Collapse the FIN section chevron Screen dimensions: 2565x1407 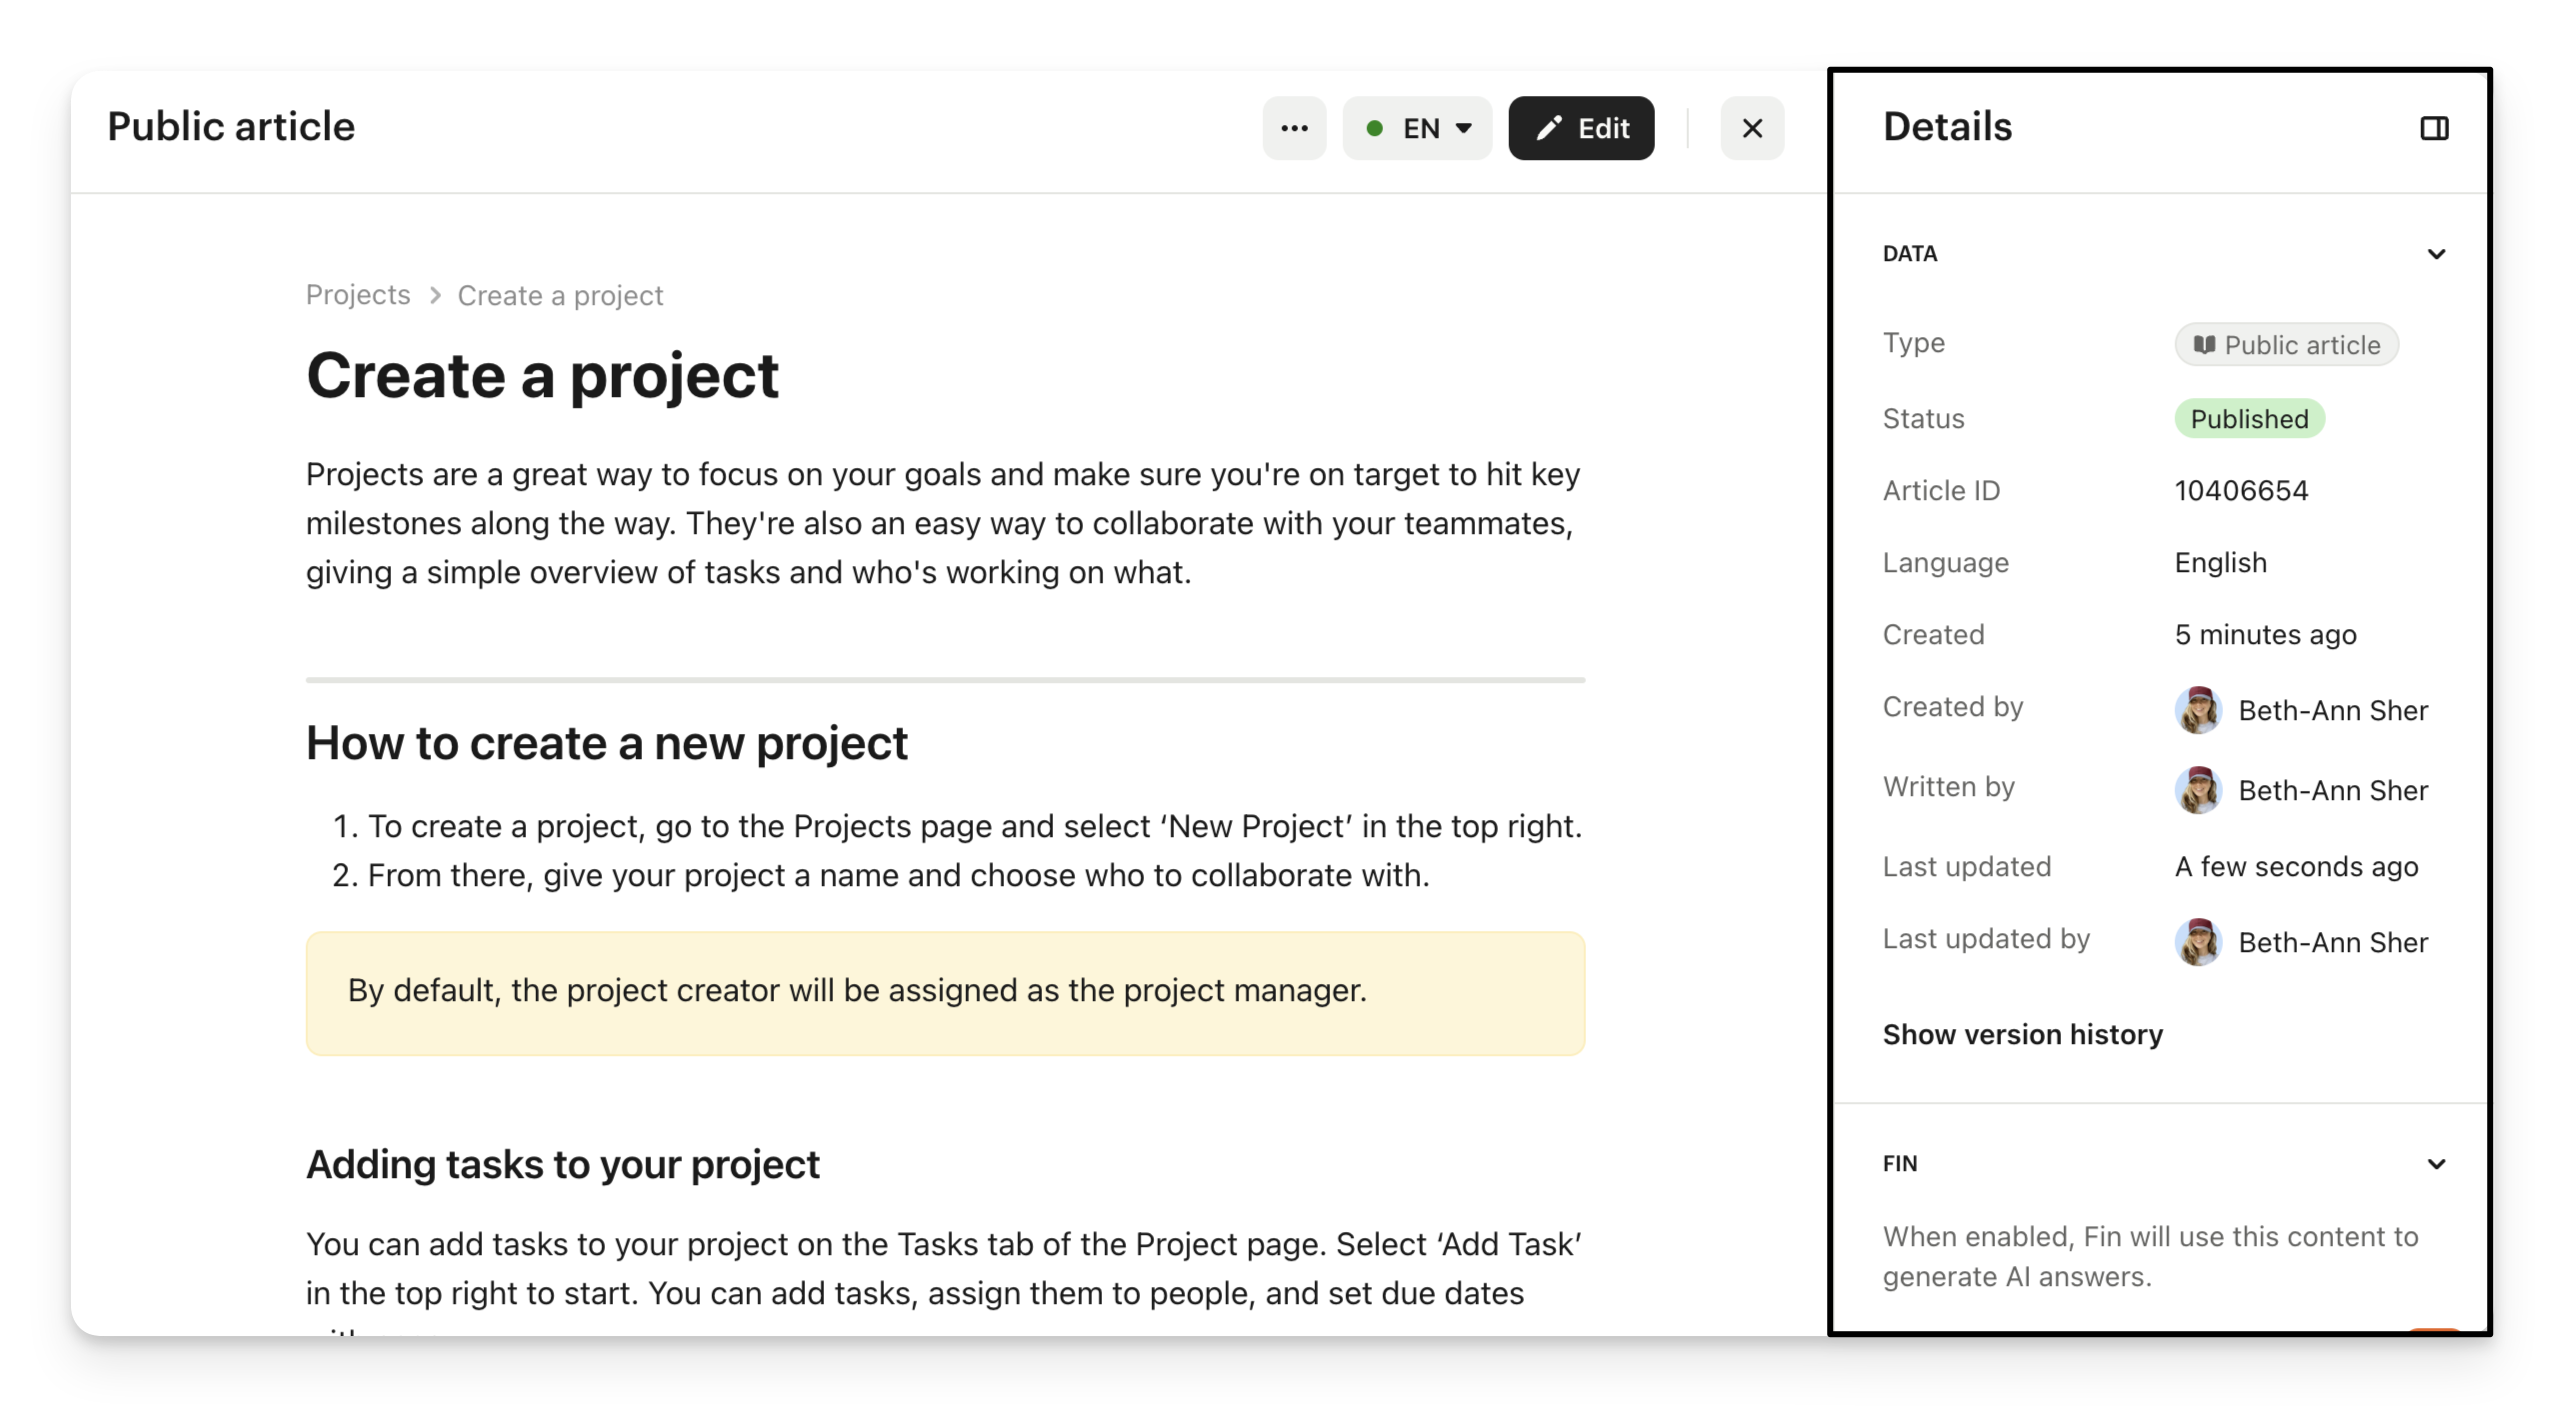click(x=2436, y=1164)
